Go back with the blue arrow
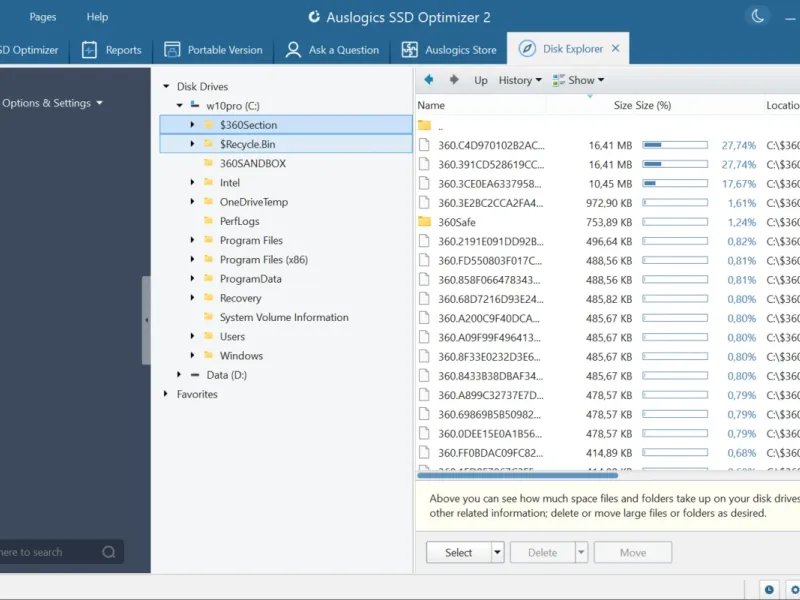This screenshot has height=600, width=800. pyautogui.click(x=429, y=80)
